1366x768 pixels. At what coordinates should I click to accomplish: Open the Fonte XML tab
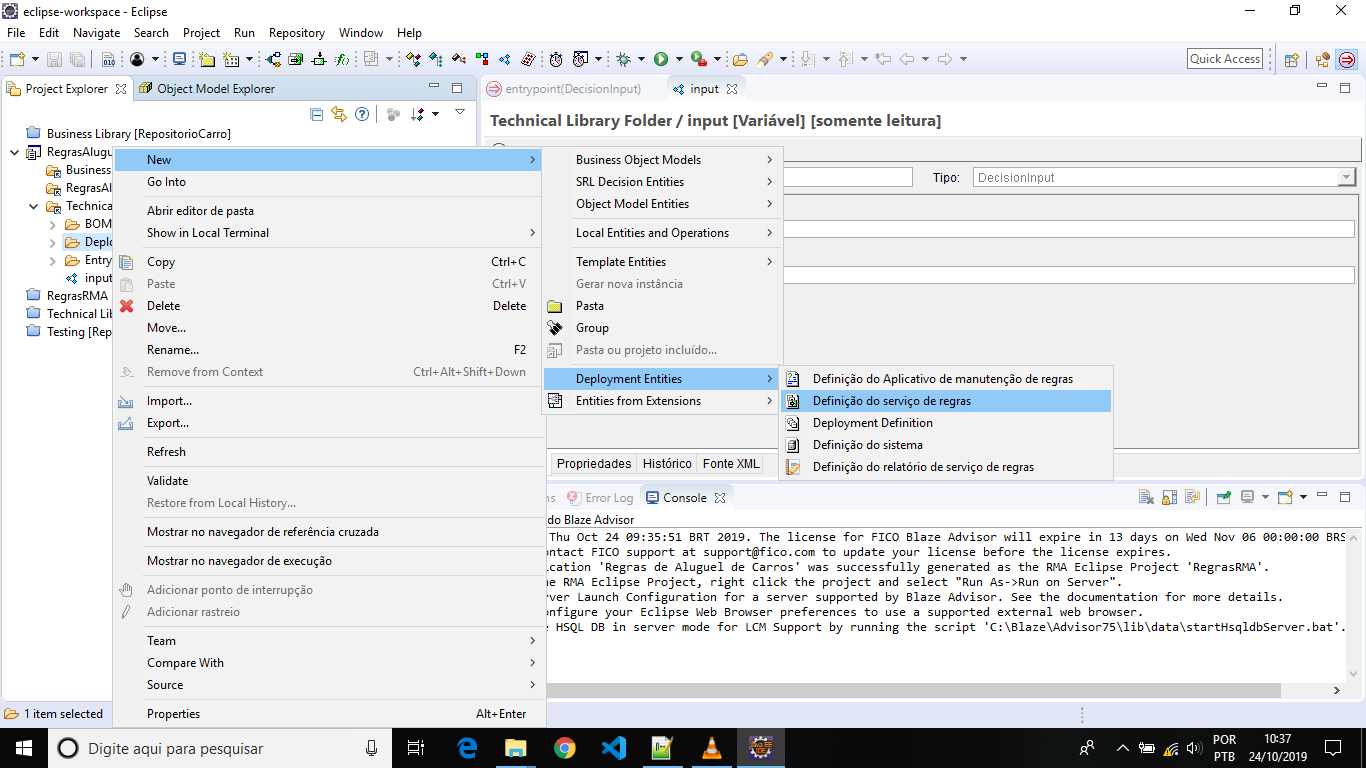coord(731,464)
